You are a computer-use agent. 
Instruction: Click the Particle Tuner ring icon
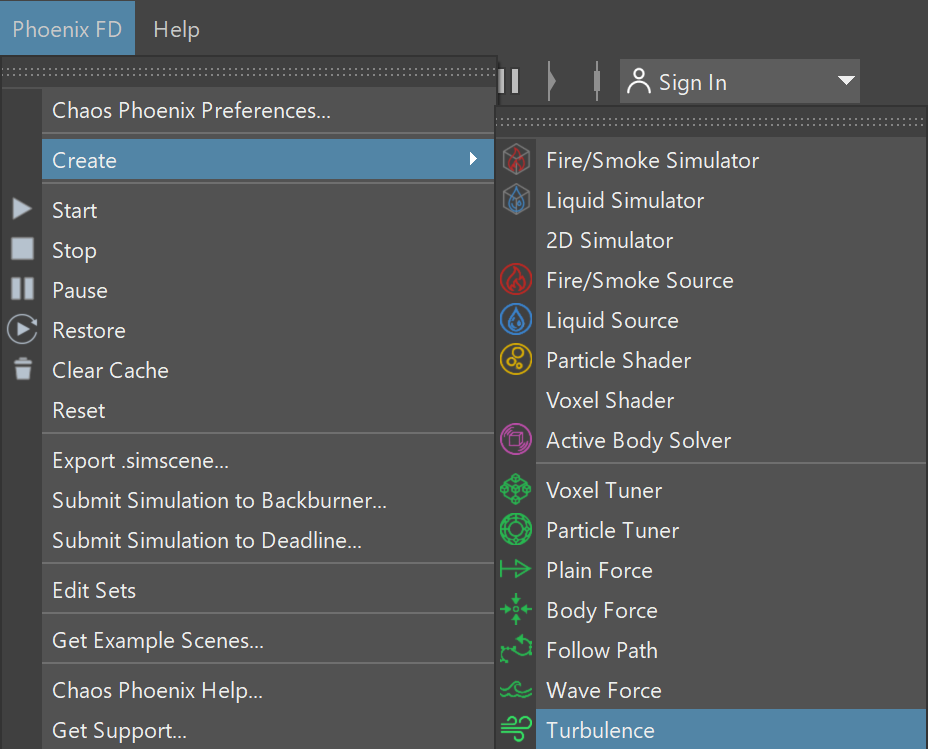[516, 530]
